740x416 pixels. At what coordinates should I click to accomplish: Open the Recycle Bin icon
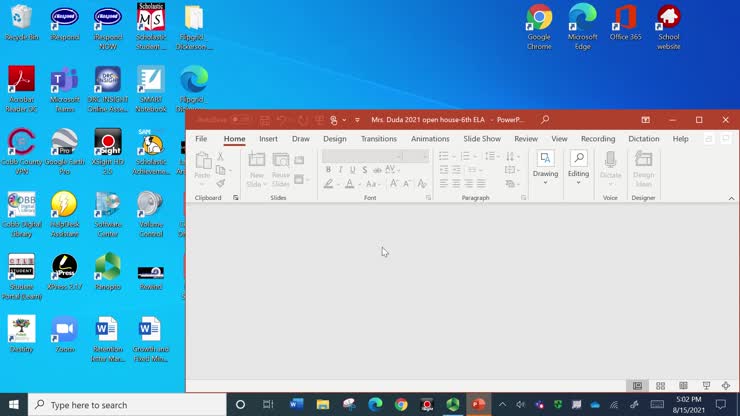[x=20, y=24]
